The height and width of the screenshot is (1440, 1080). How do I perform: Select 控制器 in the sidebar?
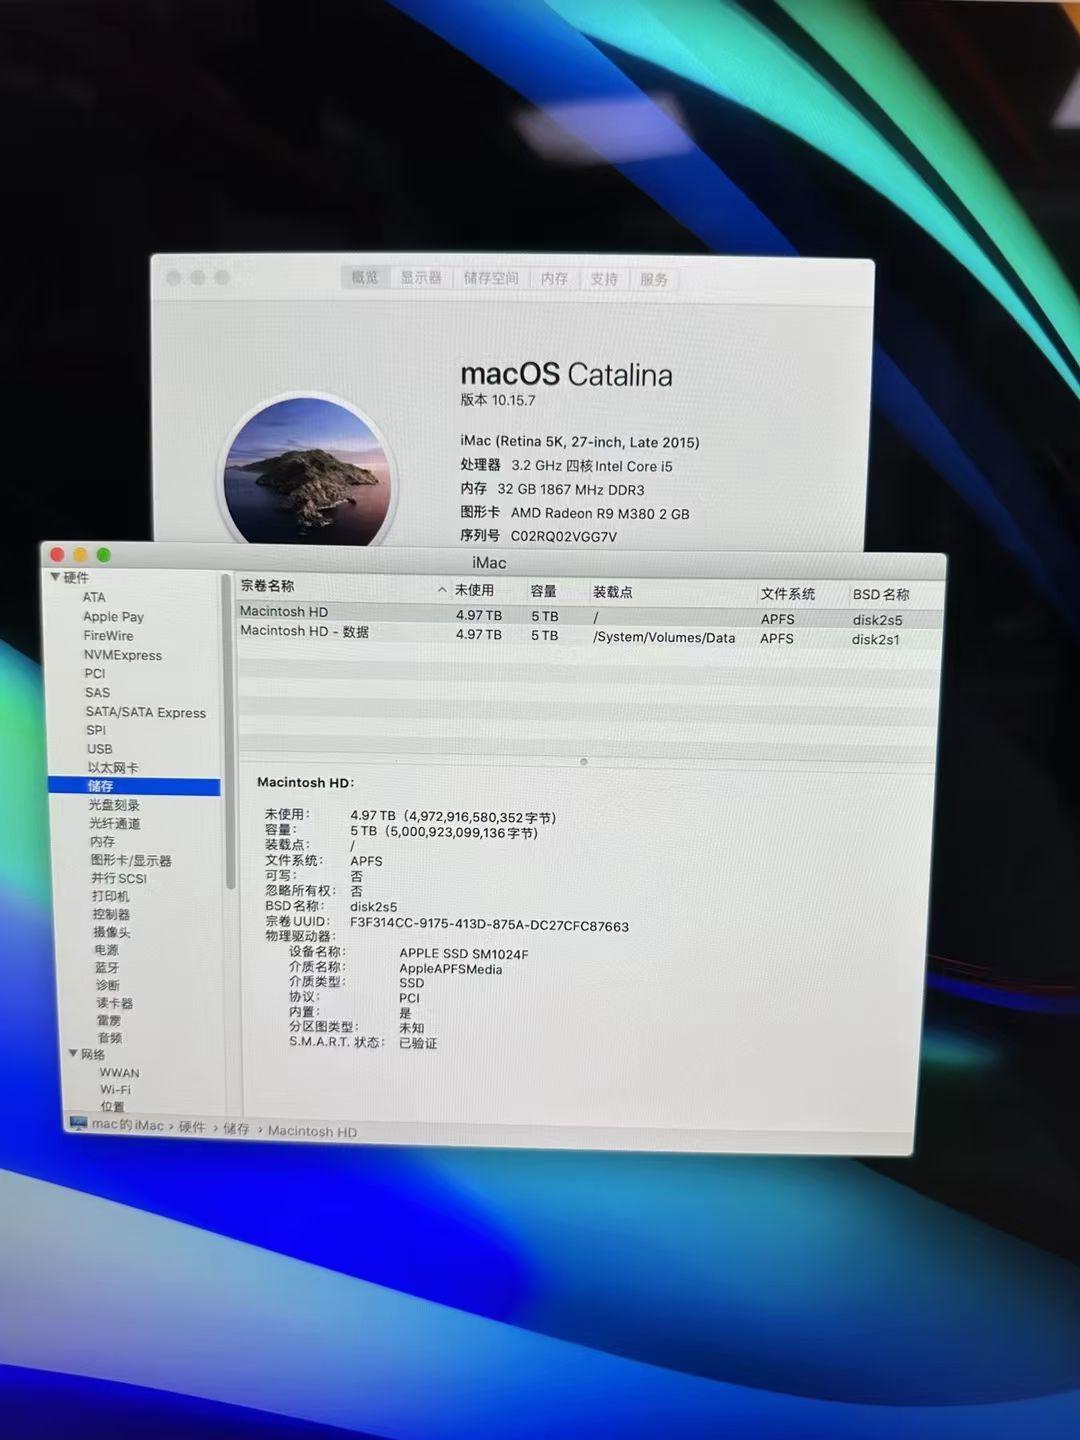[x=111, y=914]
